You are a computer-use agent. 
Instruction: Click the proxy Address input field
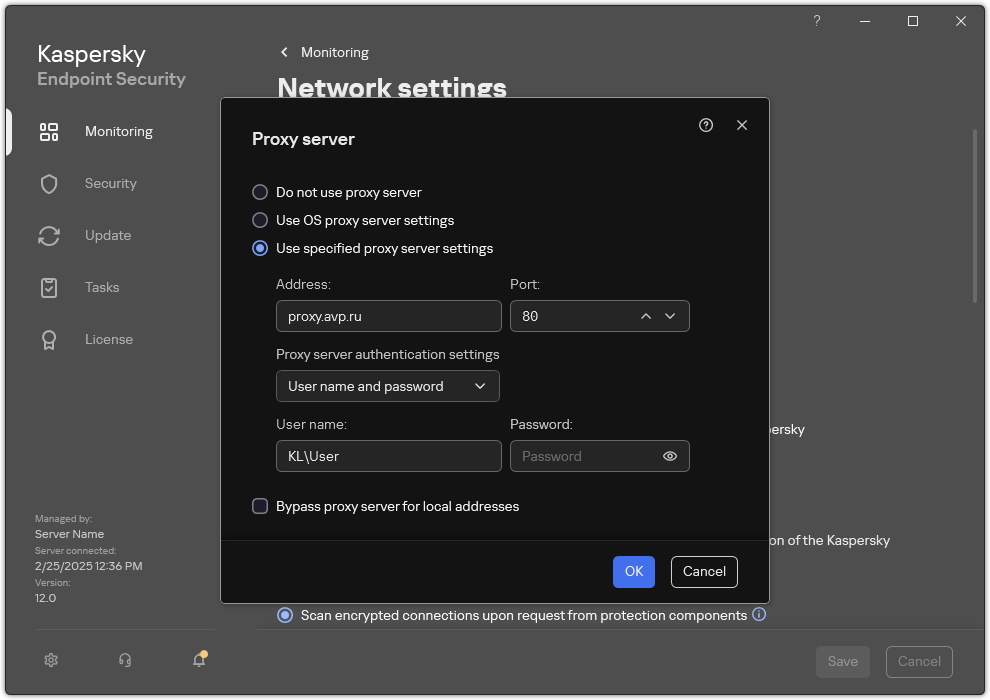click(x=388, y=316)
